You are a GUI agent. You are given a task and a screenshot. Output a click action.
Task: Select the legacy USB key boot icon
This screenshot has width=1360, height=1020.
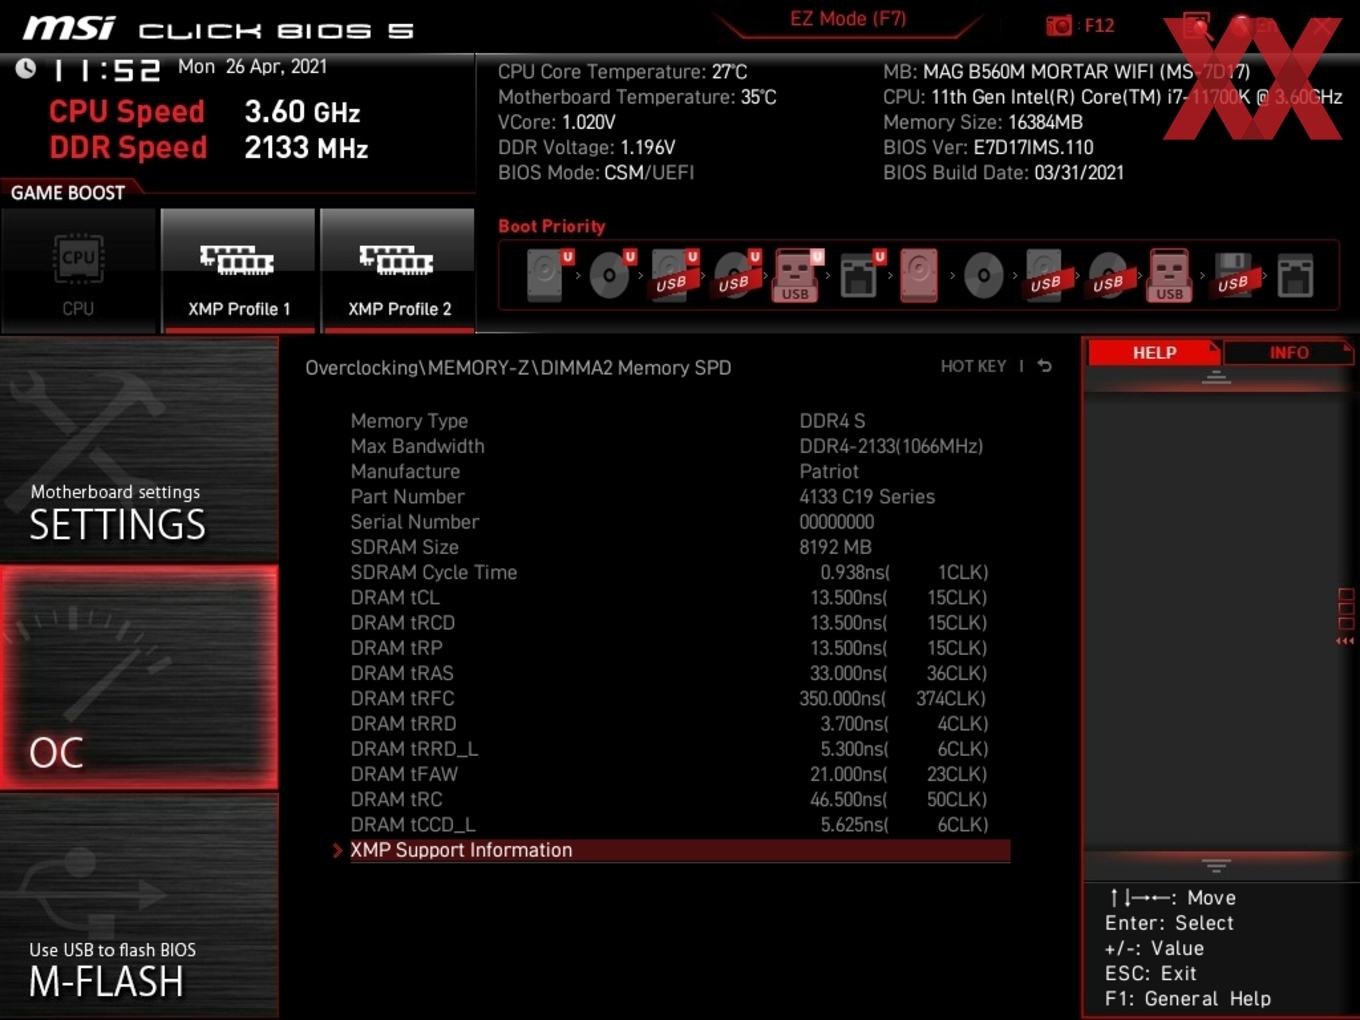pyautogui.click(x=1169, y=275)
